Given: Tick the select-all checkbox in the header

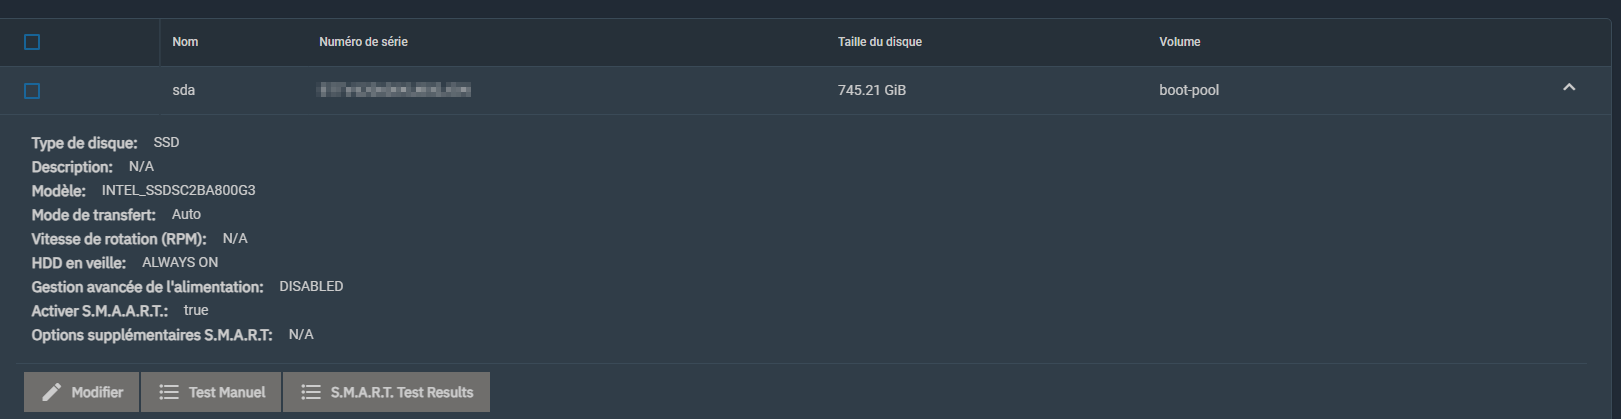Looking at the screenshot, I should coord(32,42).
